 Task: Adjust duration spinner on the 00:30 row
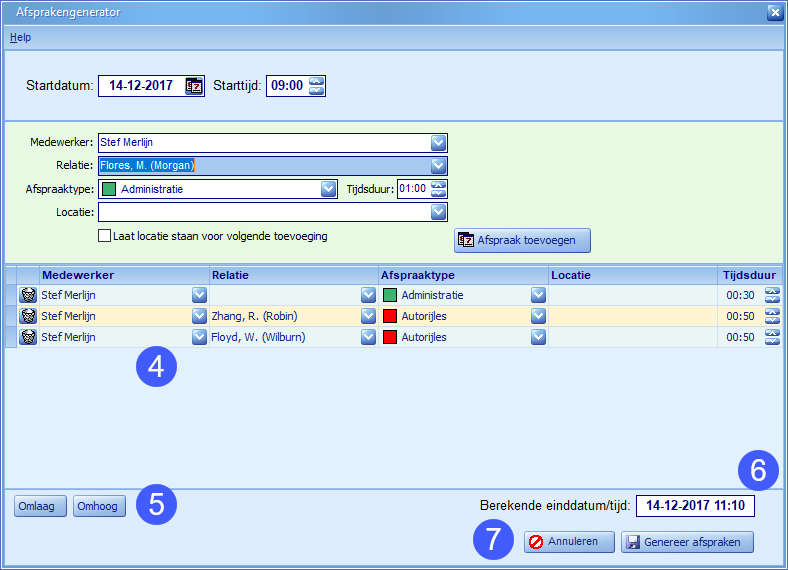pyautogui.click(x=772, y=295)
